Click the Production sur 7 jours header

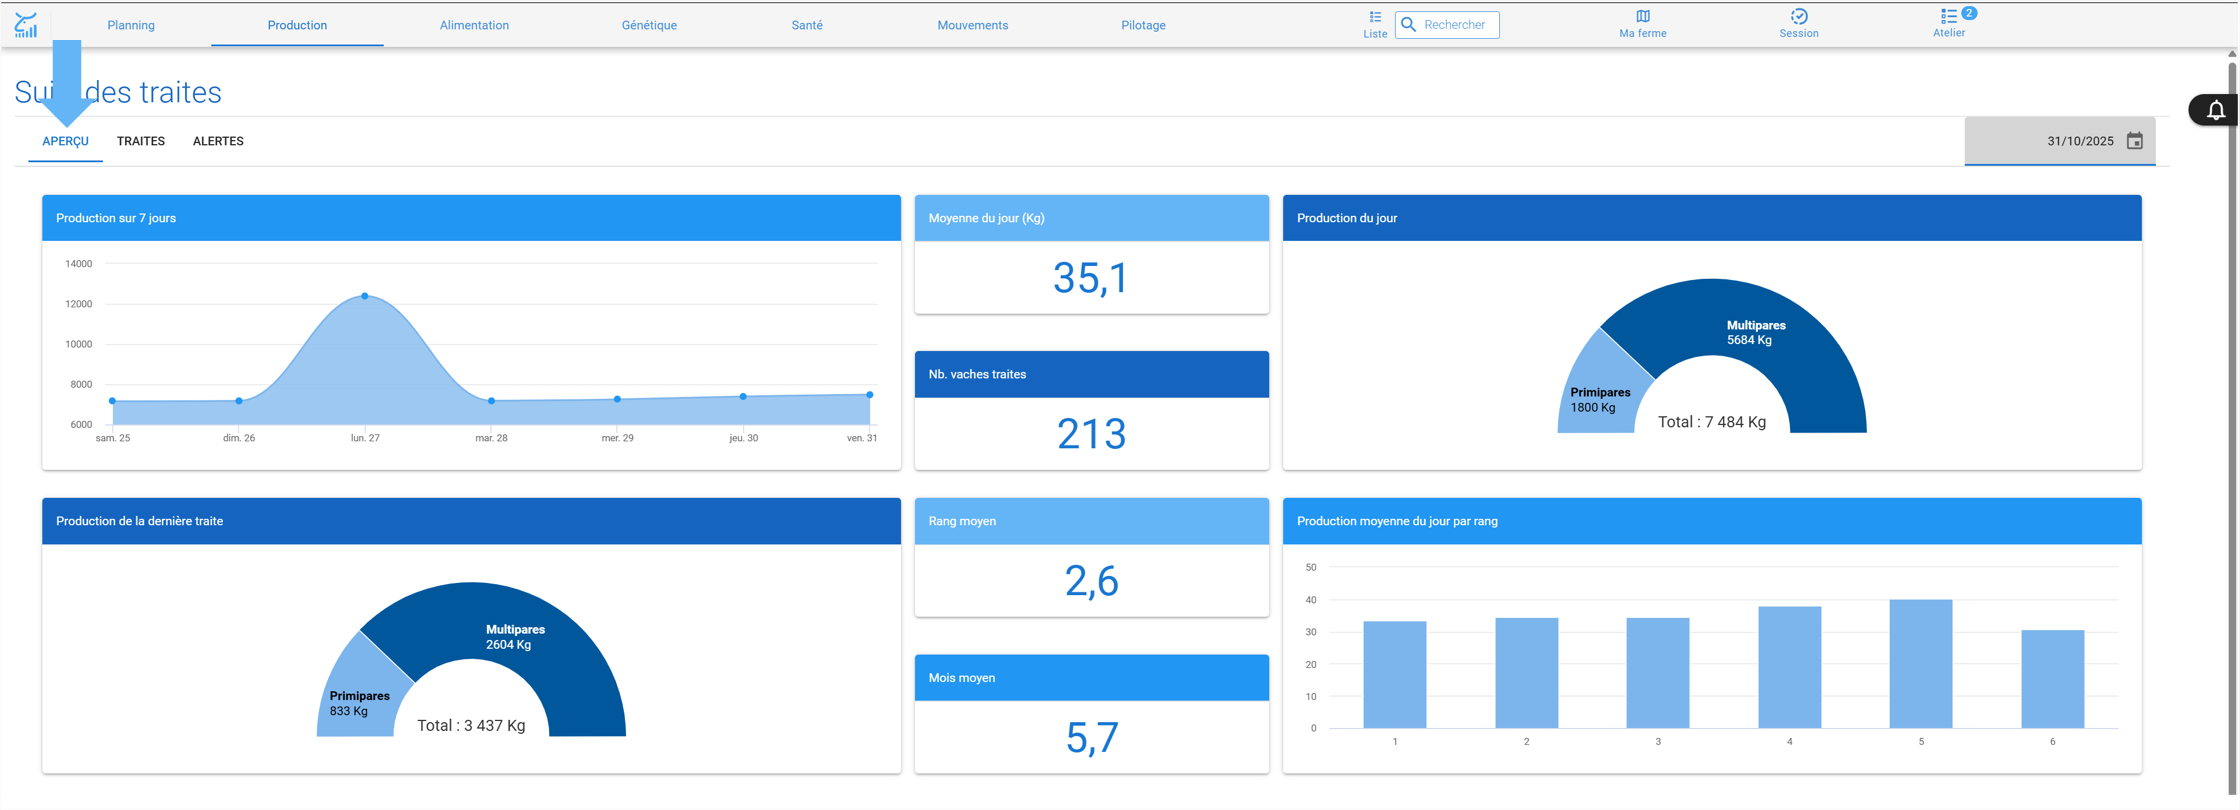tap(471, 218)
